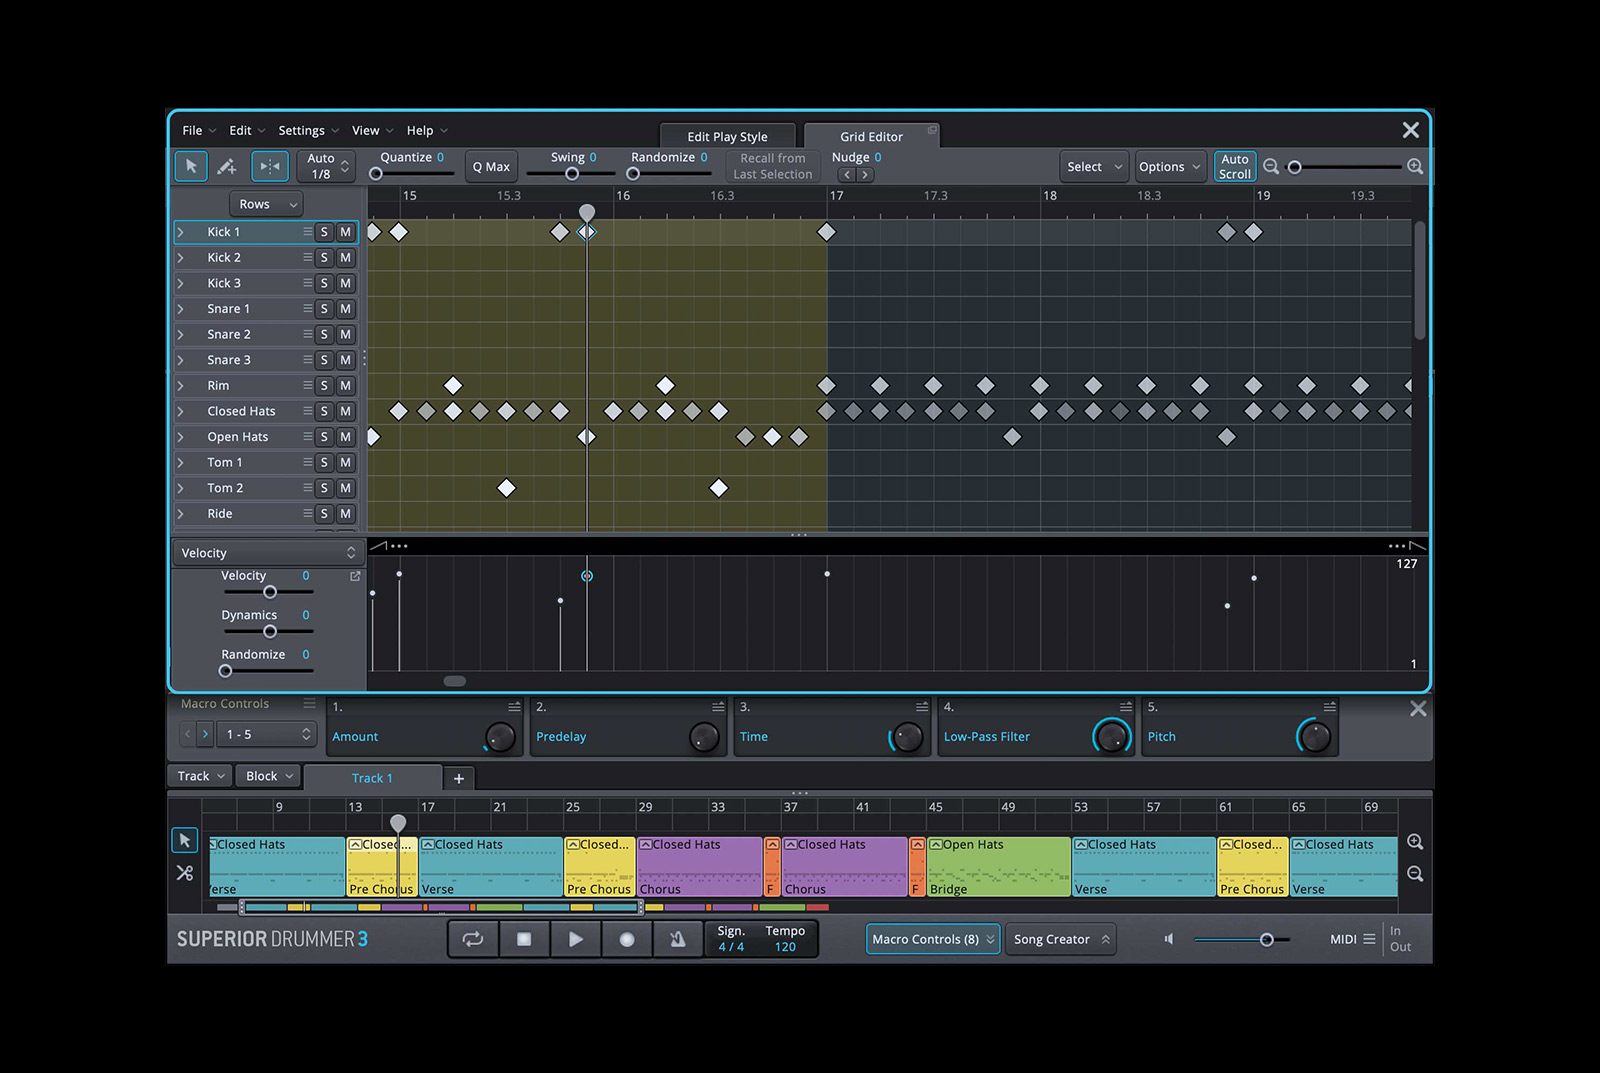Open the Rows dropdown

coord(266,204)
